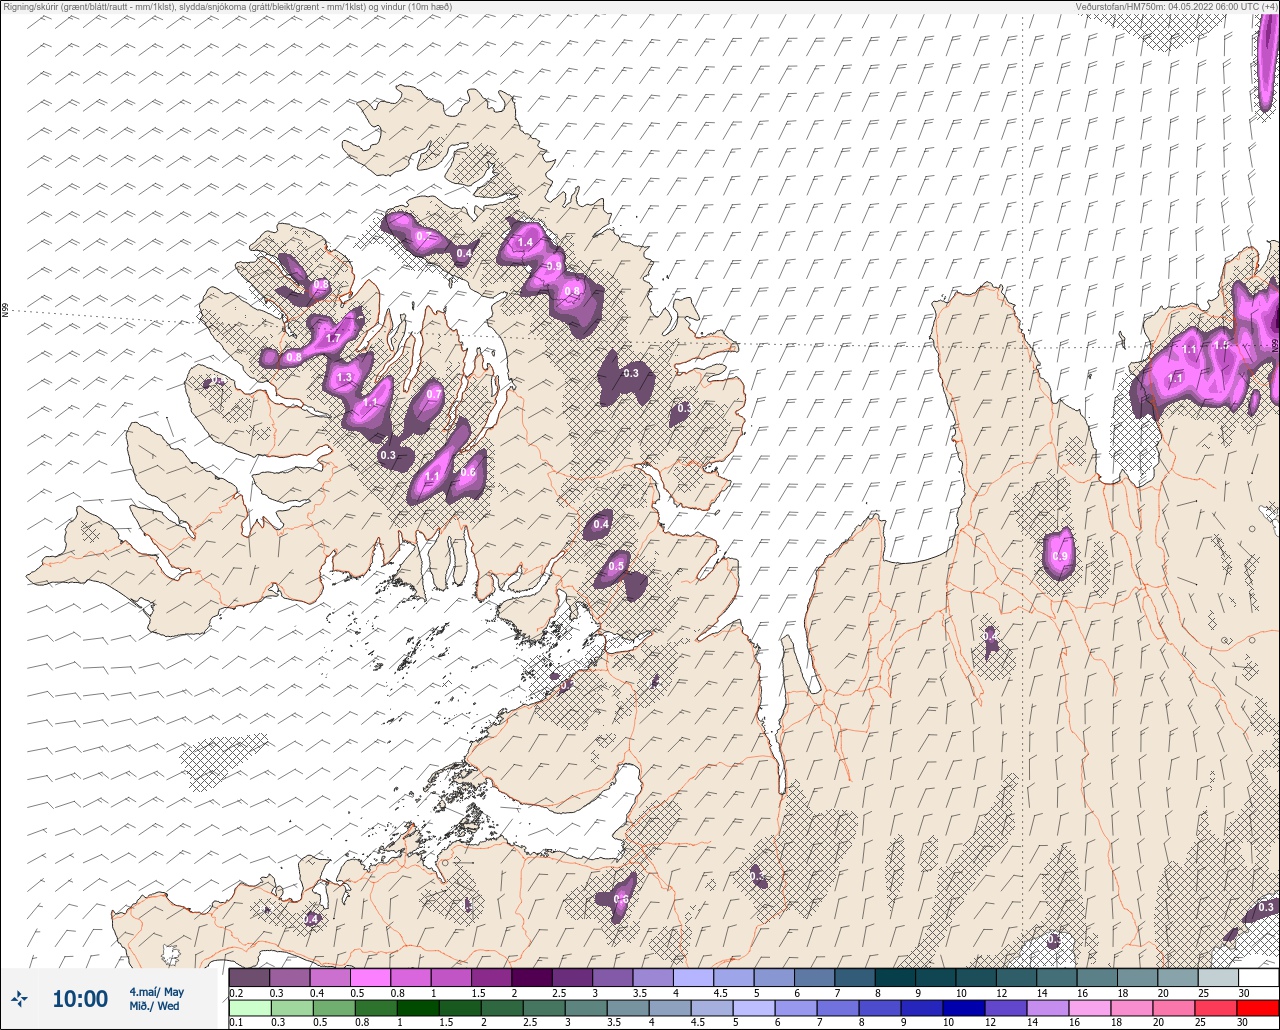Image resolution: width=1280 pixels, height=1030 pixels.
Task: Pick the bright red swatch at lower-row value 30
Action: 1257,1008
